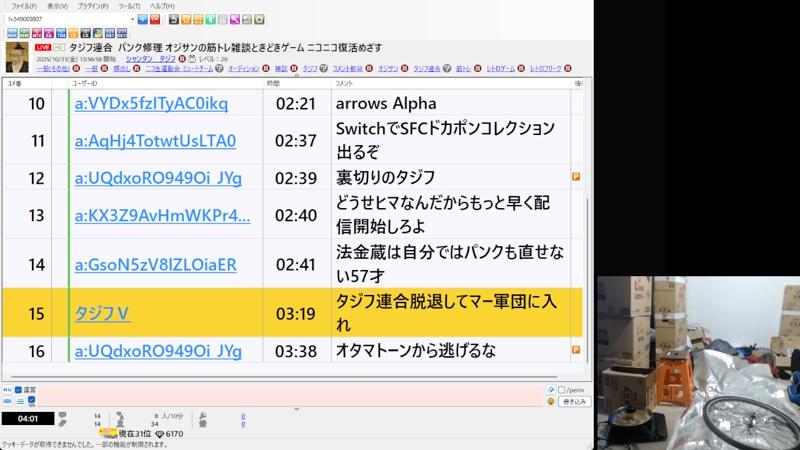This screenshot has width=800, height=450.
Task: Click the blue connect icon
Action: (x=143, y=19)
